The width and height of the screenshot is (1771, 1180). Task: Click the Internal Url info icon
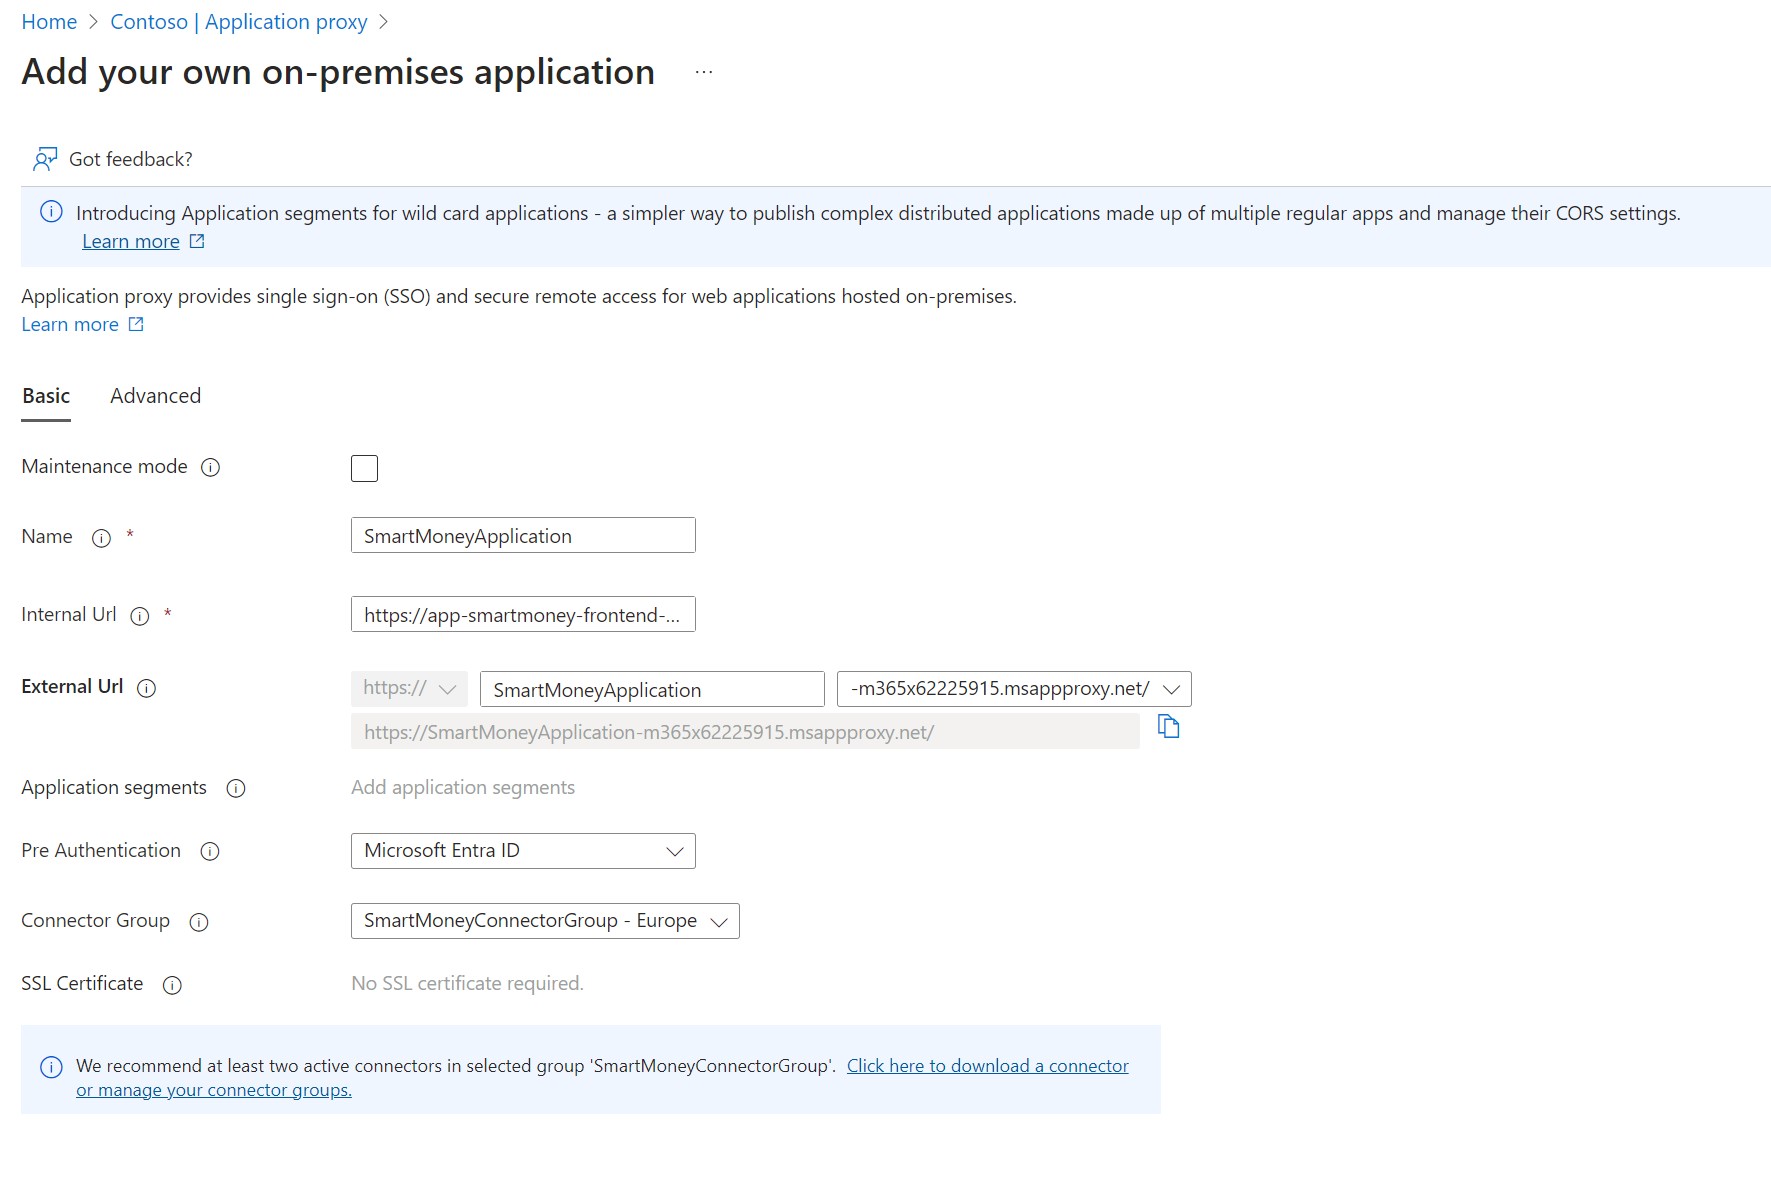pos(140,616)
